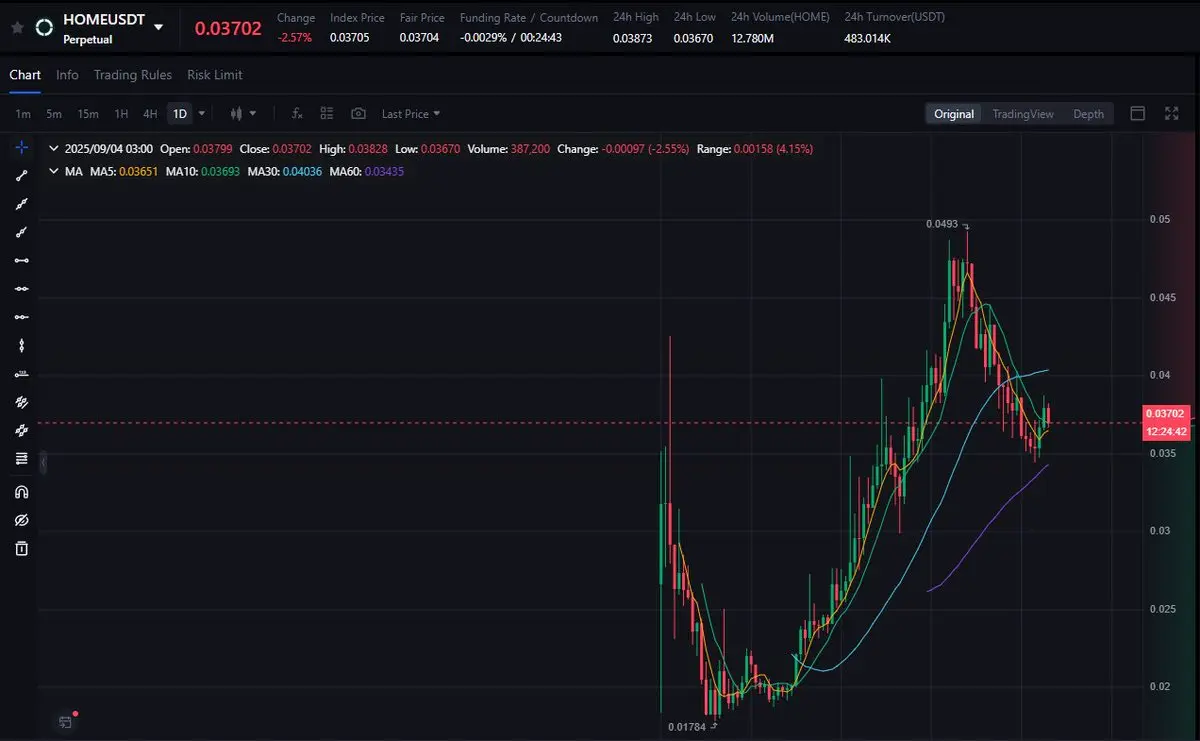
Task: Click the MA60 value 0.03435
Action: pos(384,171)
